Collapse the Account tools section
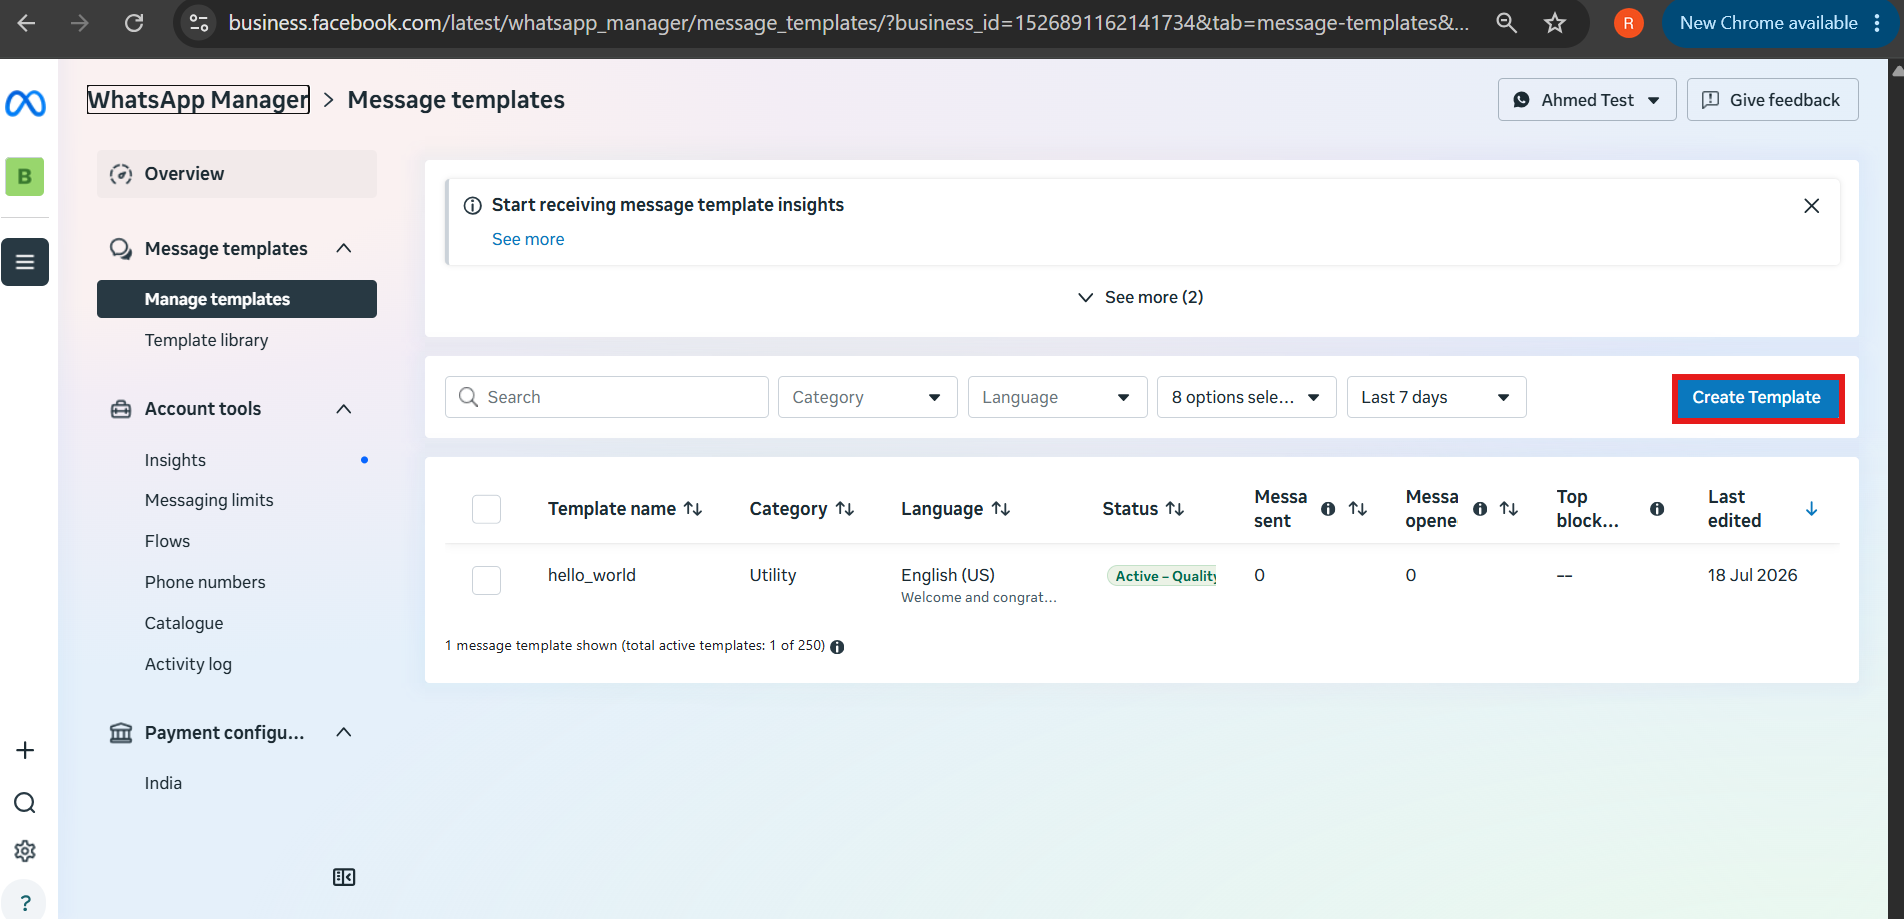This screenshot has width=1904, height=919. pos(344,409)
